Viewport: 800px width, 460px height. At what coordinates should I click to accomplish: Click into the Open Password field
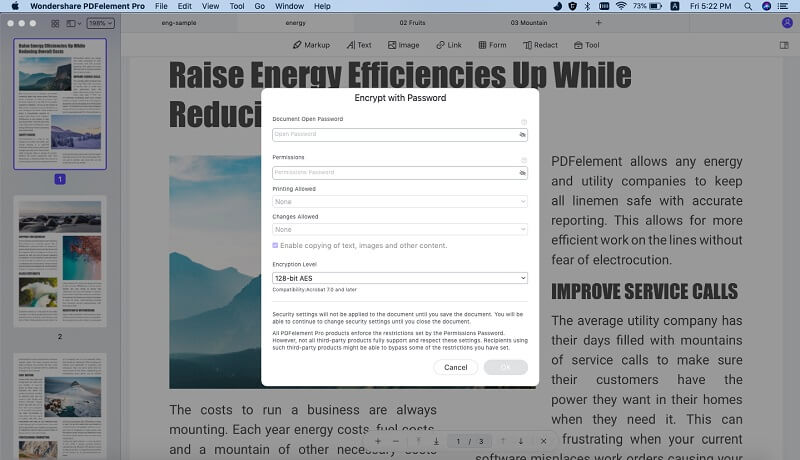400,135
